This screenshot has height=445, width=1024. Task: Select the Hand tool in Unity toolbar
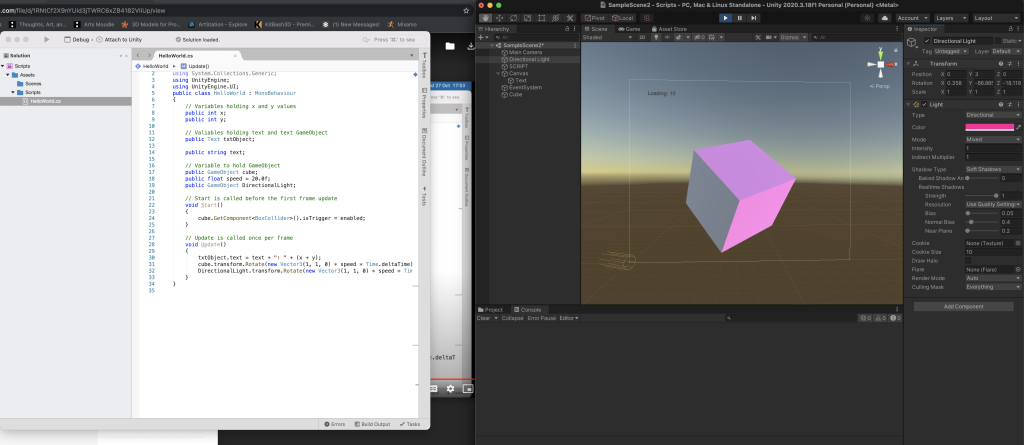click(x=485, y=18)
